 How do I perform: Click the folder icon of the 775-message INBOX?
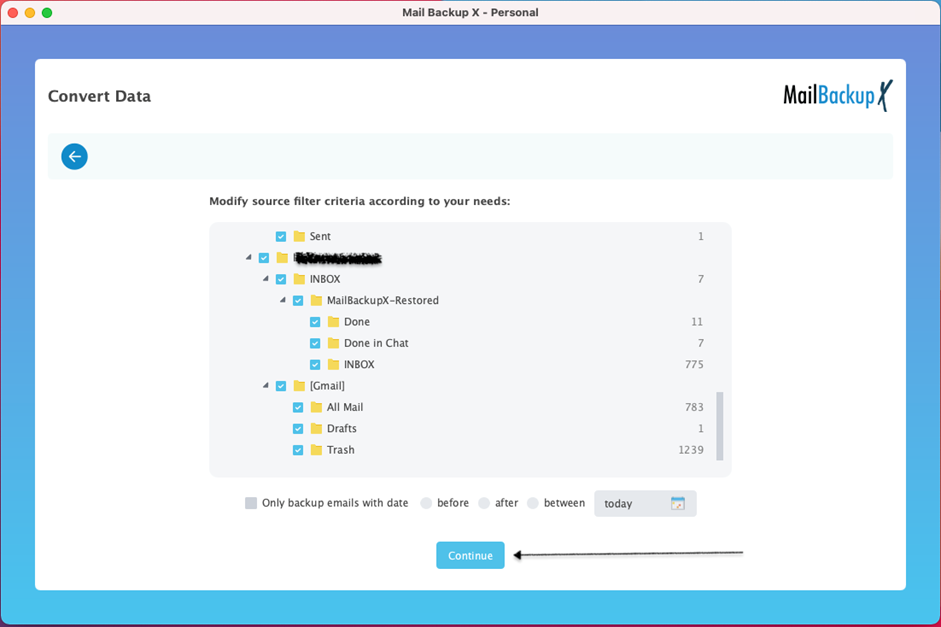[333, 364]
